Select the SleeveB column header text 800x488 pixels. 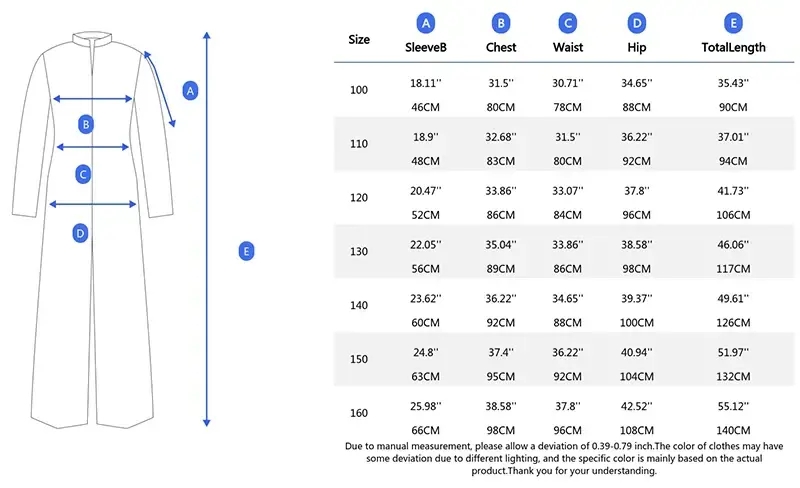tap(426, 47)
